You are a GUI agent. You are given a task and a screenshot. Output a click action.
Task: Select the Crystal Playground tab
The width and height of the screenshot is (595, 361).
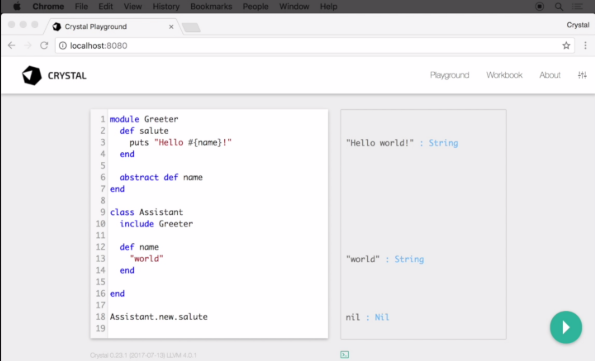tap(112, 27)
